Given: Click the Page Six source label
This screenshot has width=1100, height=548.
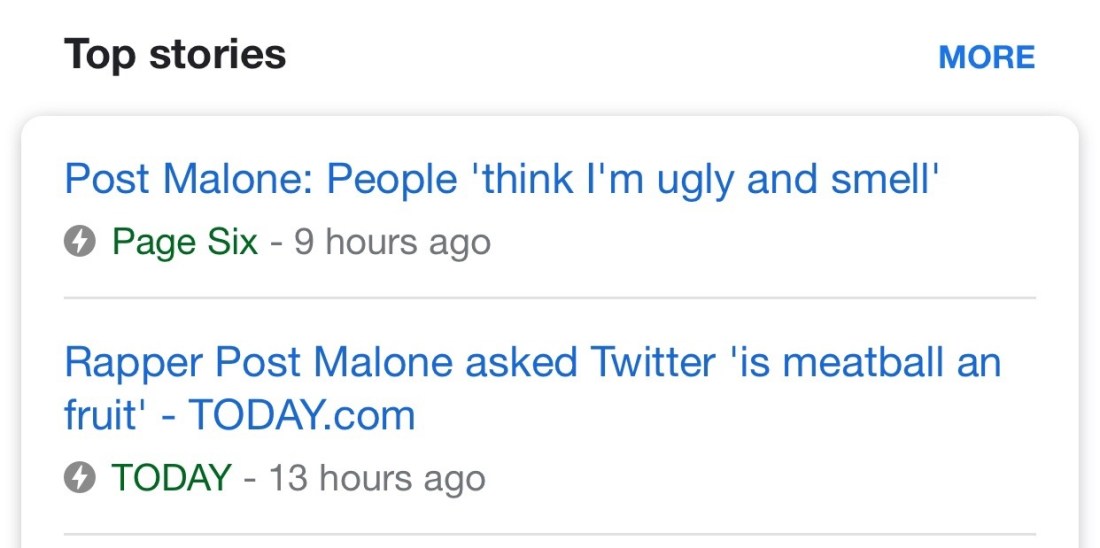Looking at the screenshot, I should point(185,242).
